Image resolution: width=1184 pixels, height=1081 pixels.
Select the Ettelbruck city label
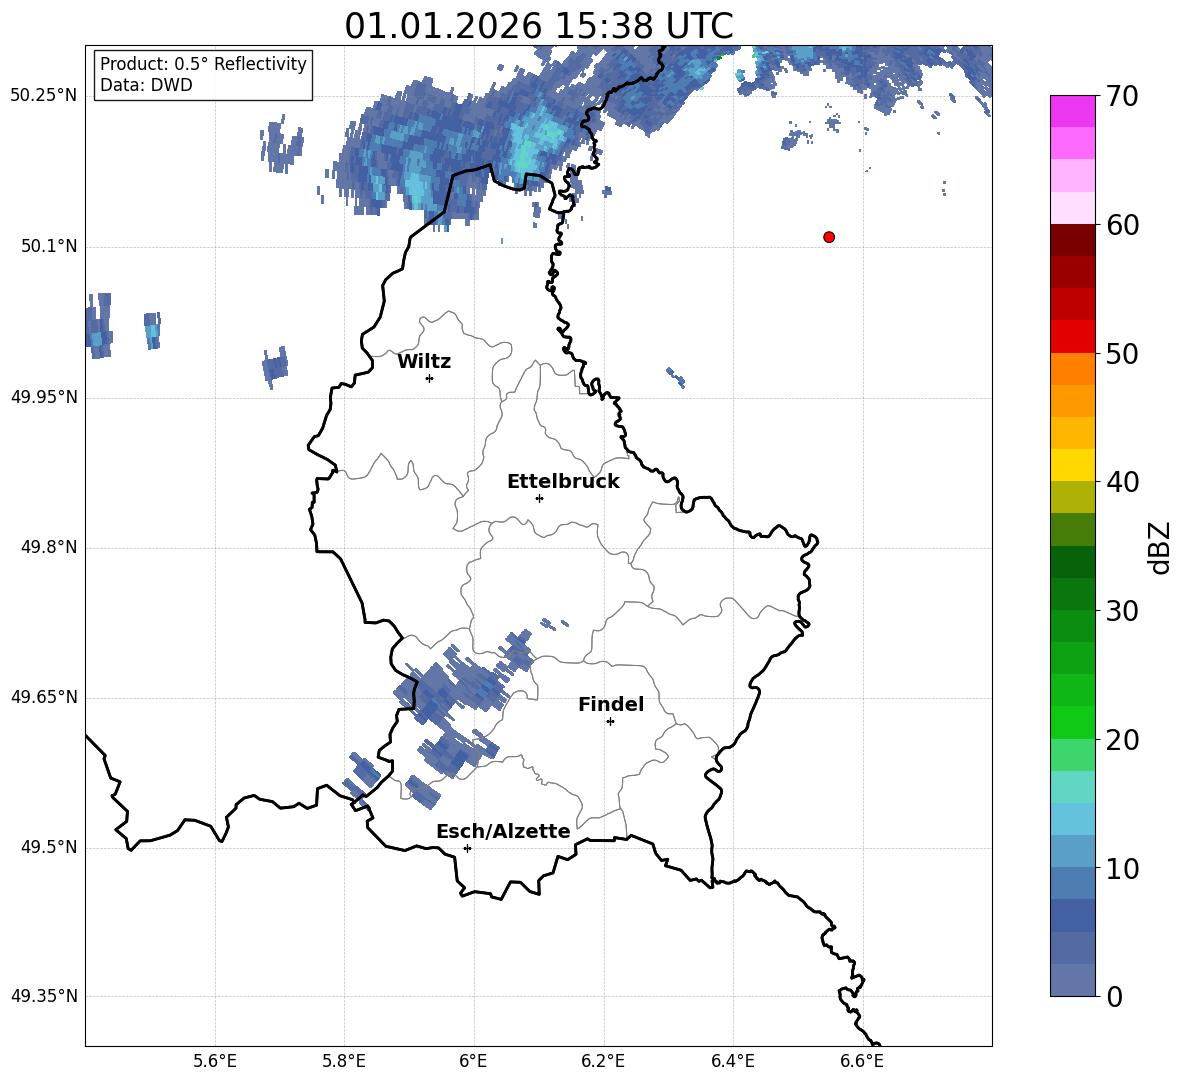563,482
